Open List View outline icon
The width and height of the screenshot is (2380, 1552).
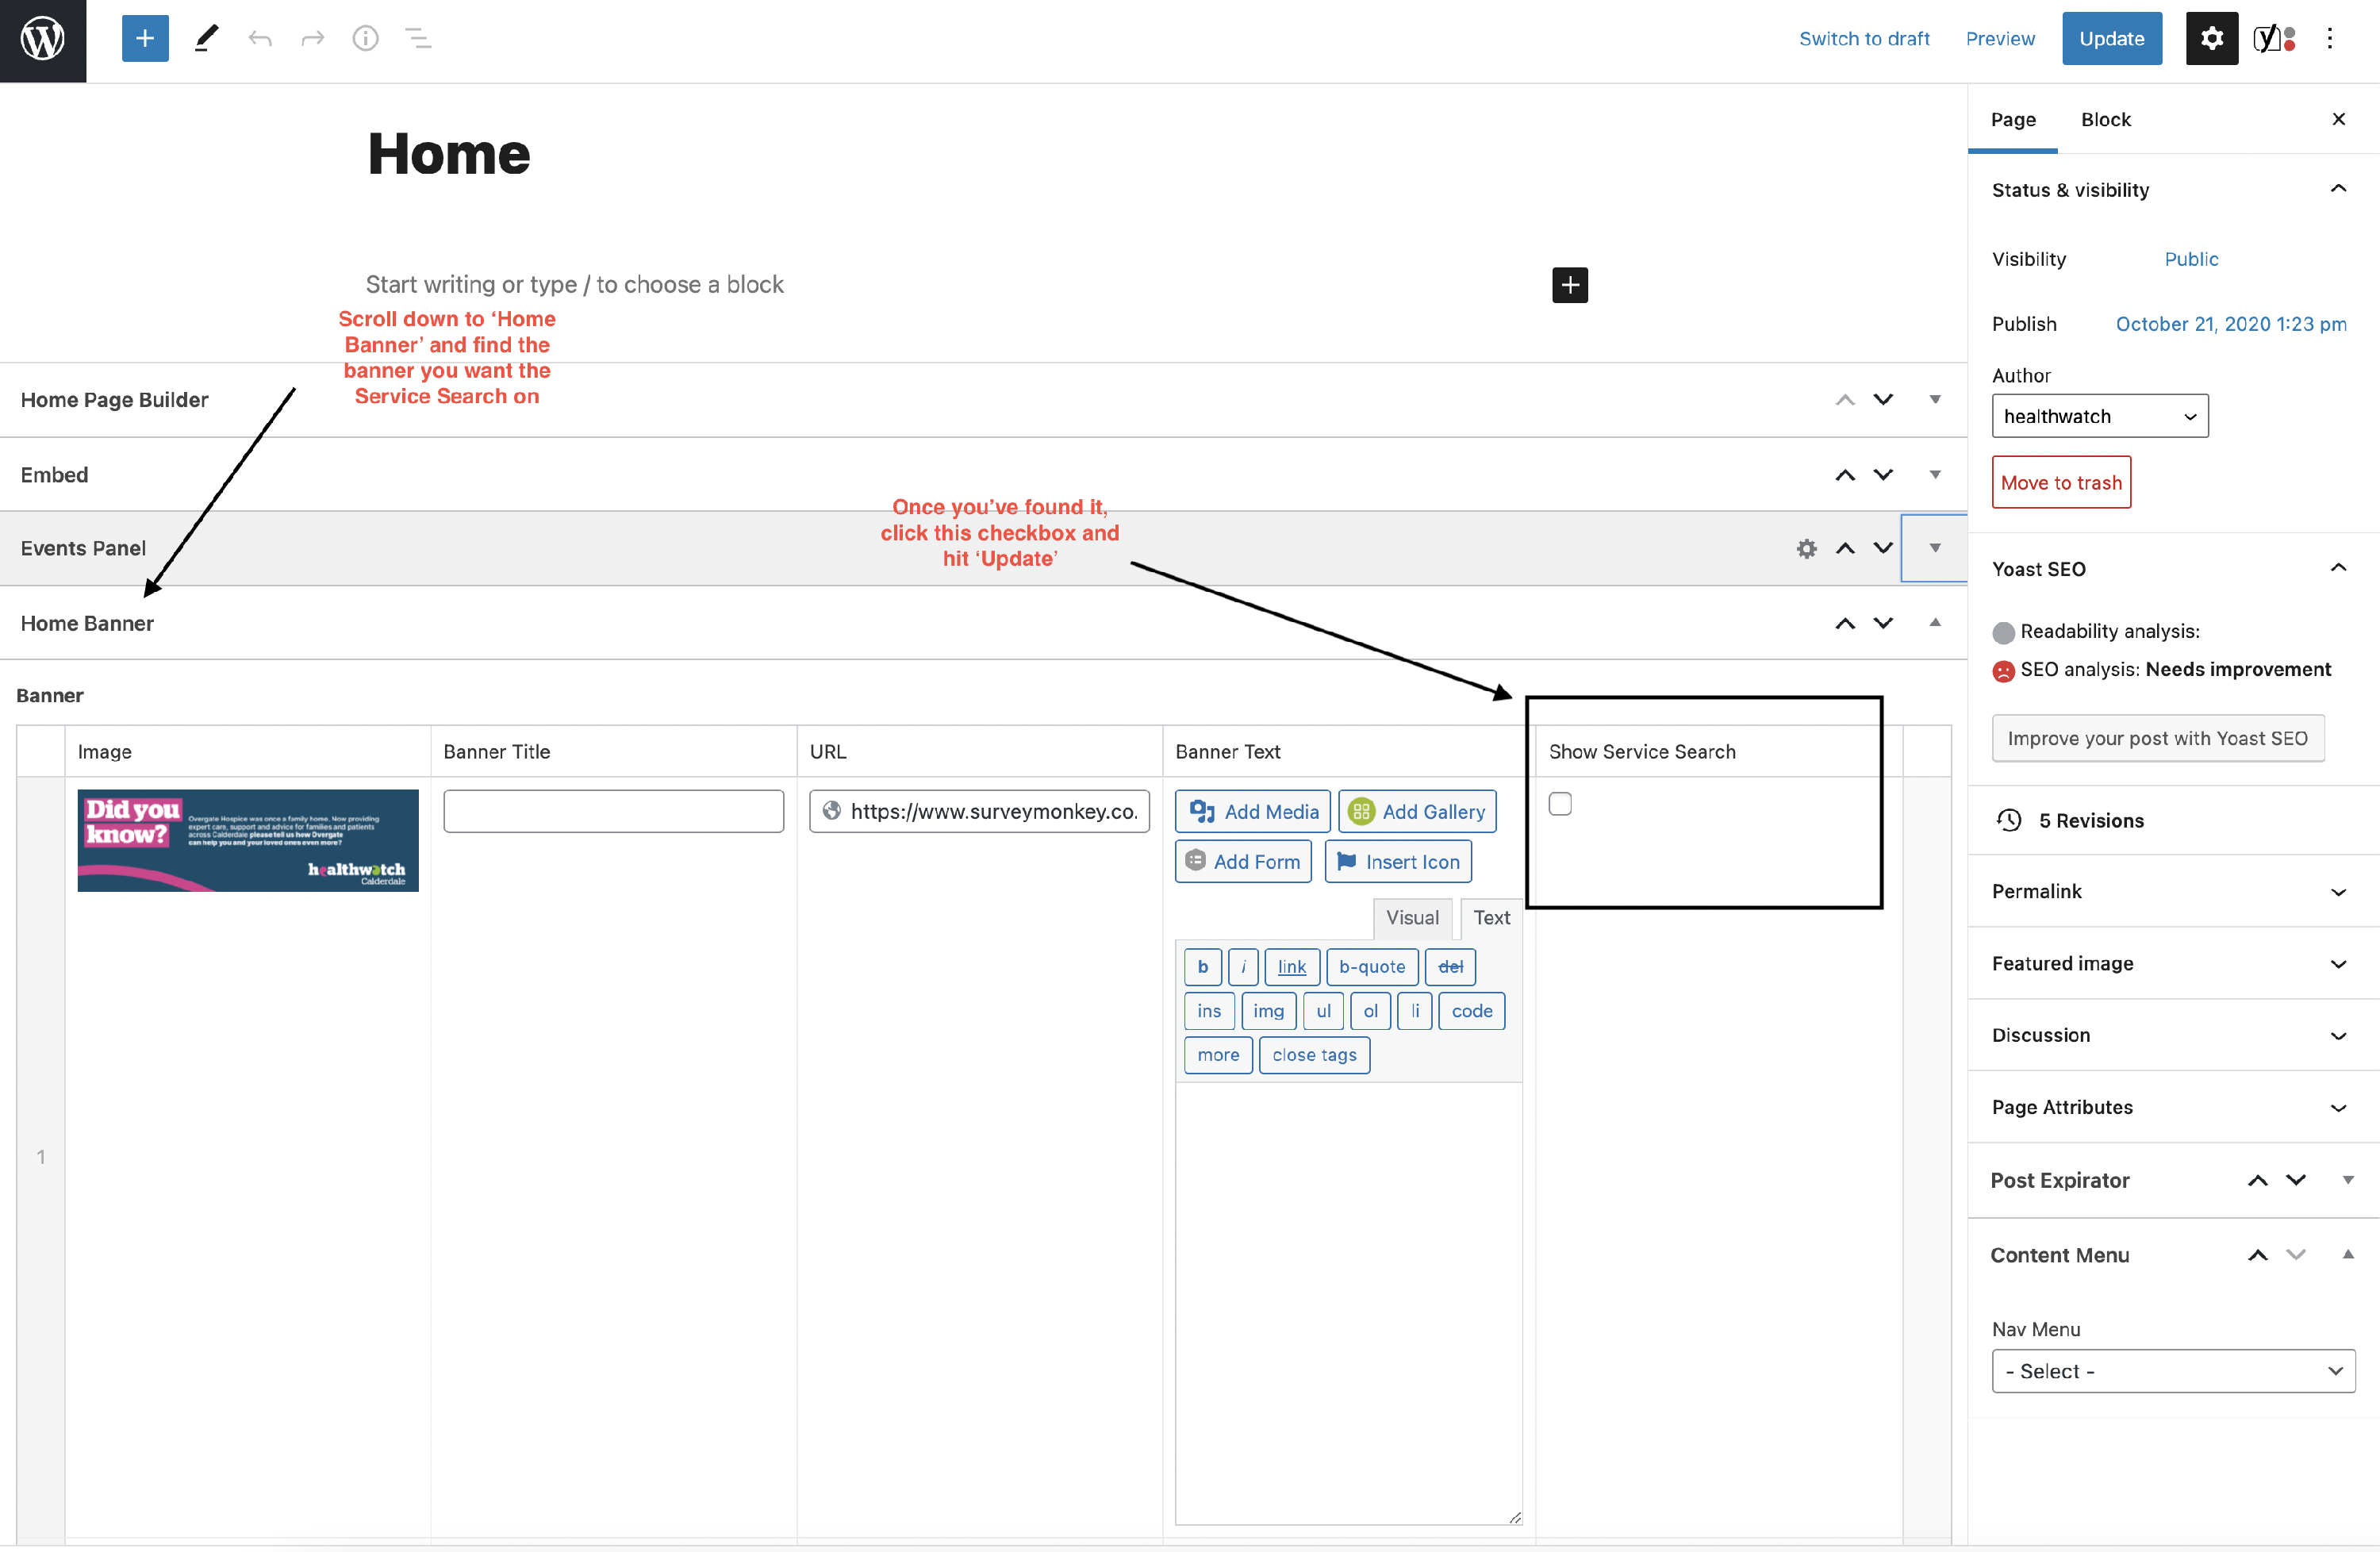click(x=418, y=39)
